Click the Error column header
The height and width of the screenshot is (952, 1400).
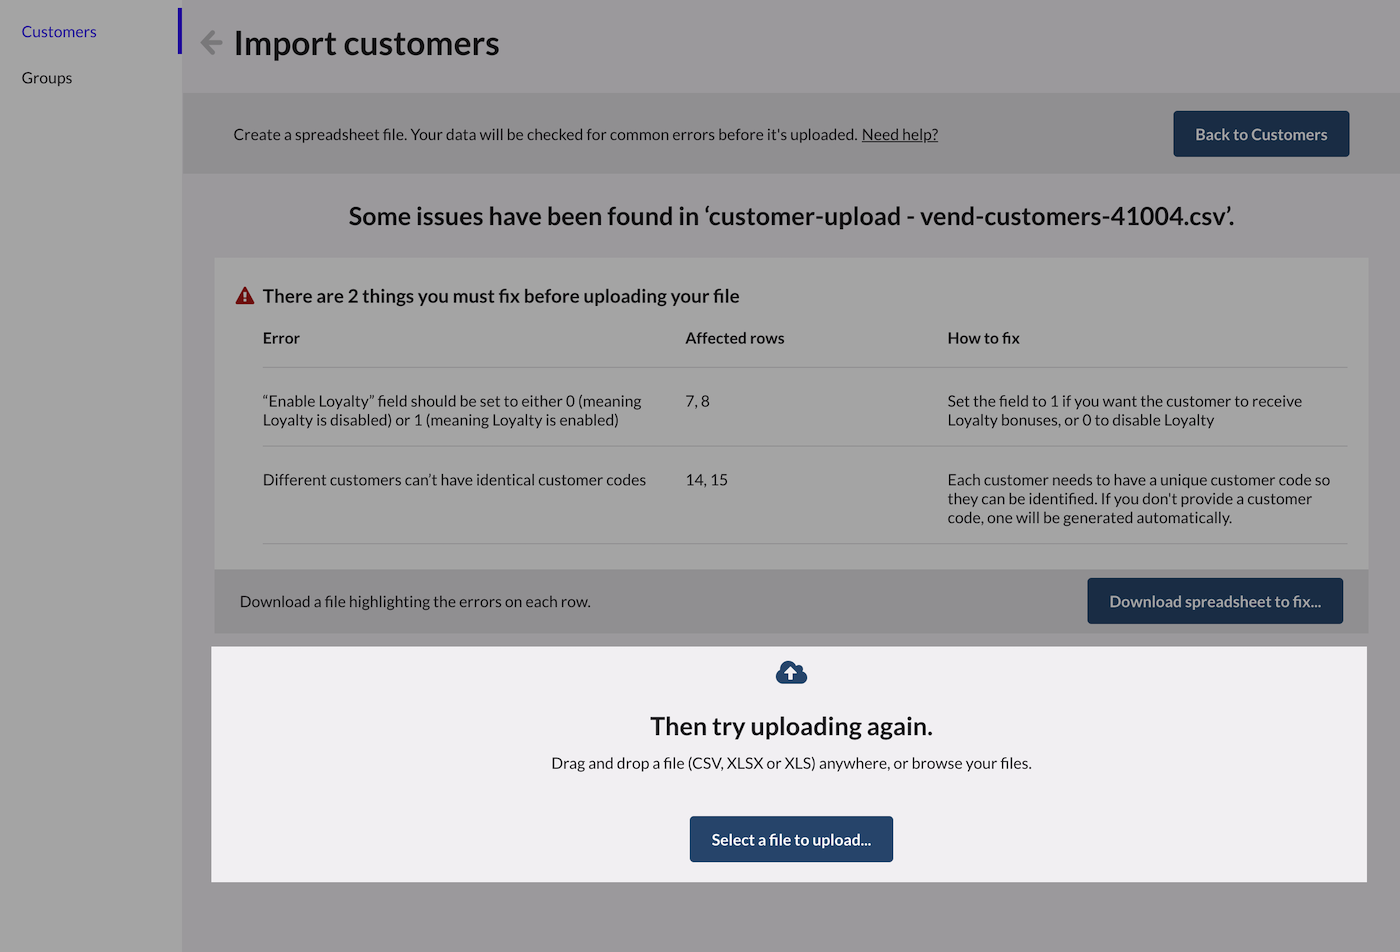tap(281, 339)
